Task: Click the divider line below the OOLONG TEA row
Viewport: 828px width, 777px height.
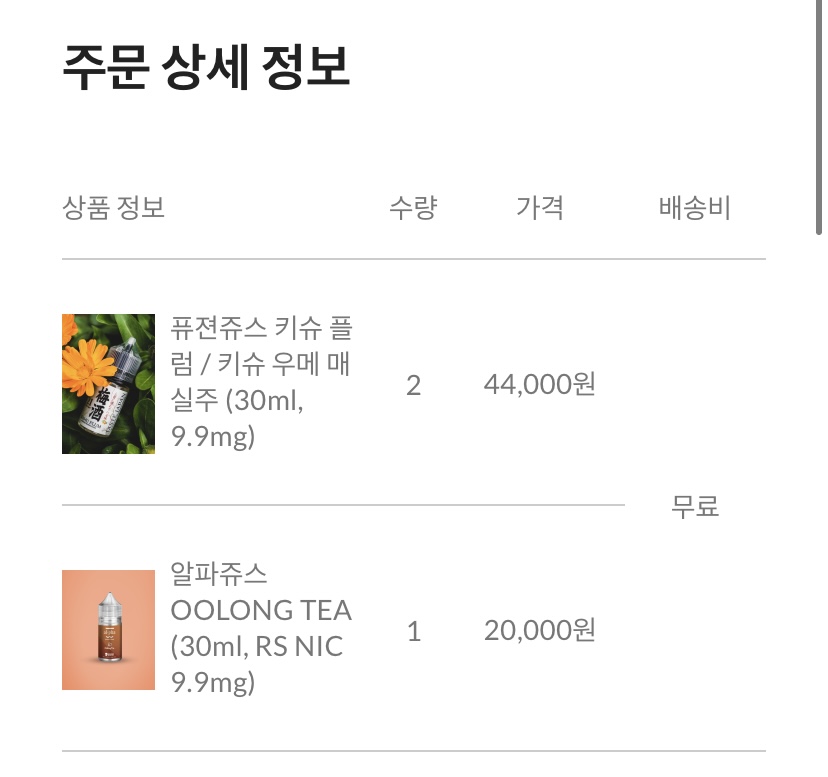Action: click(413, 750)
